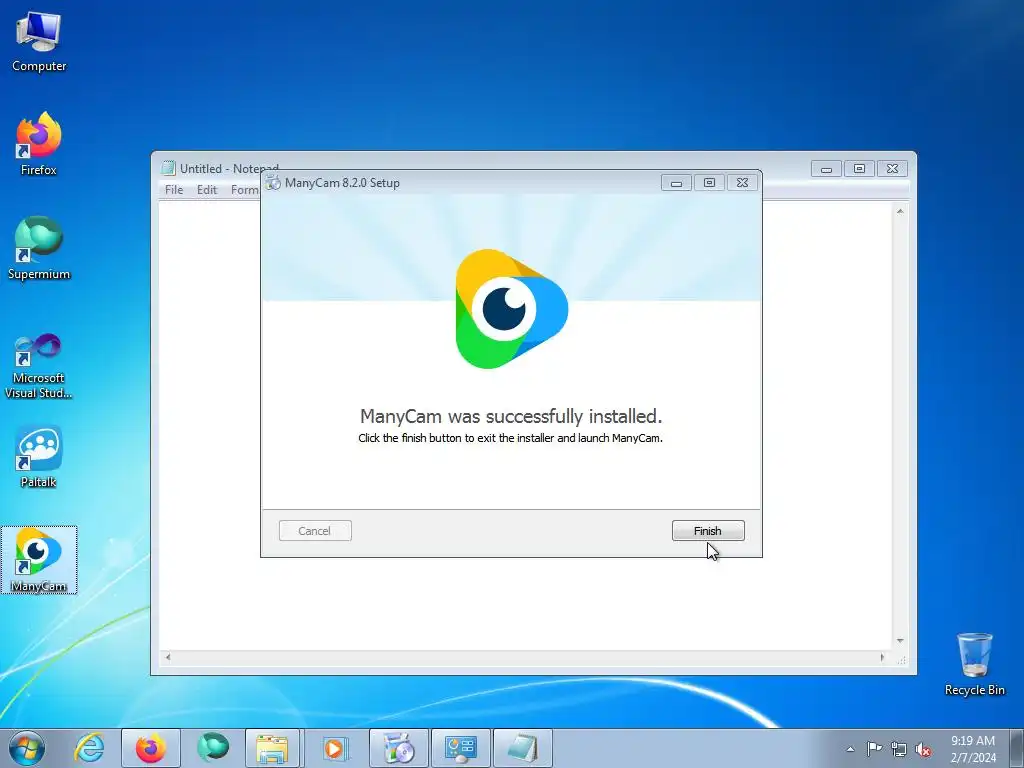Open the Windows Start menu orb
1024x768 pixels.
pos(27,748)
